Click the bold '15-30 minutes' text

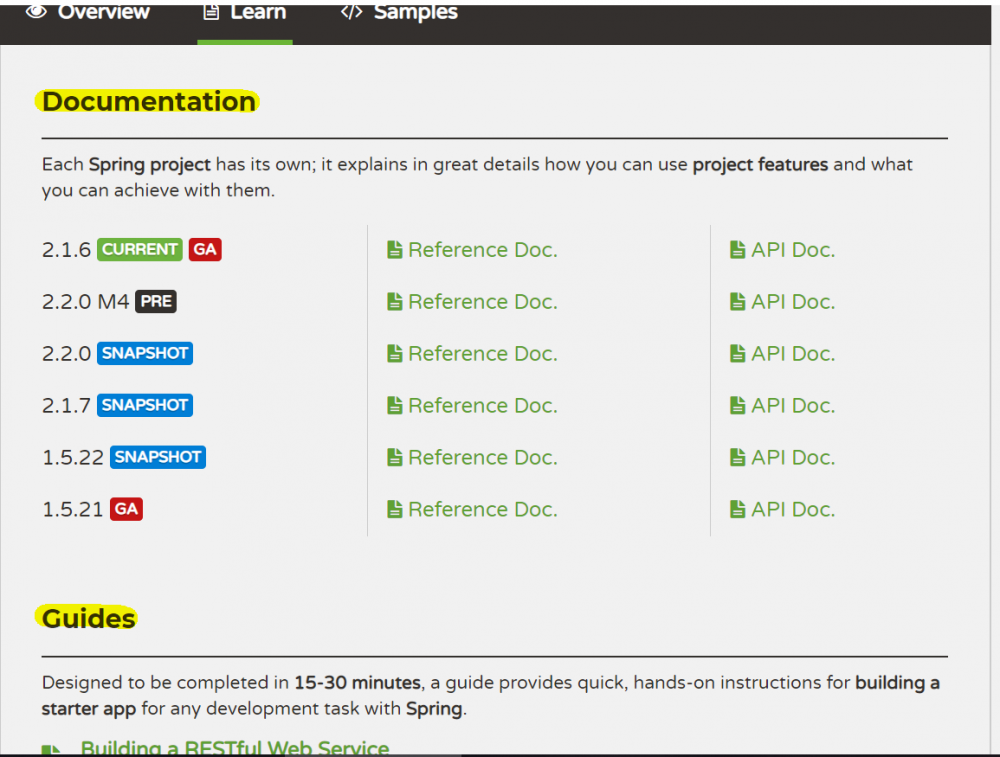click(357, 683)
